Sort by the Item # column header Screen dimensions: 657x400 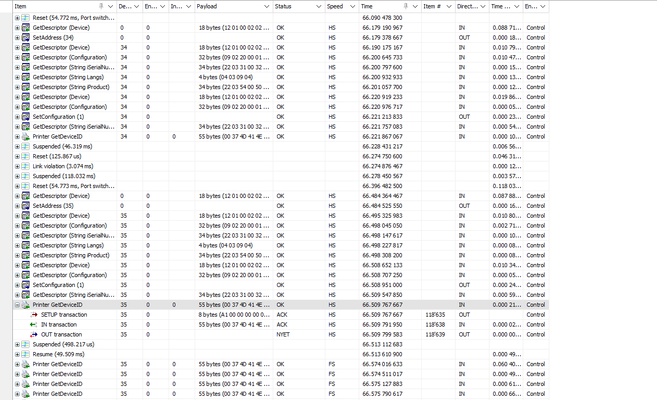(432, 6)
